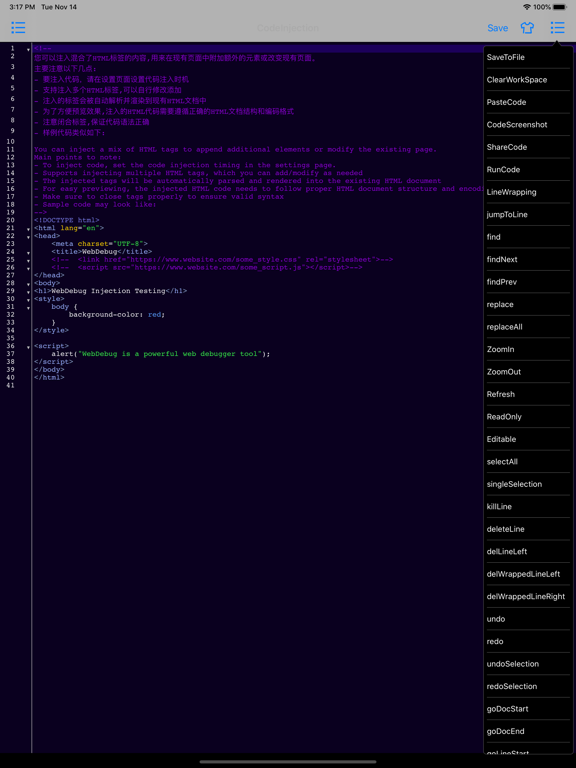Close the right list menu icon
This screenshot has height=768, width=576.
point(557,27)
